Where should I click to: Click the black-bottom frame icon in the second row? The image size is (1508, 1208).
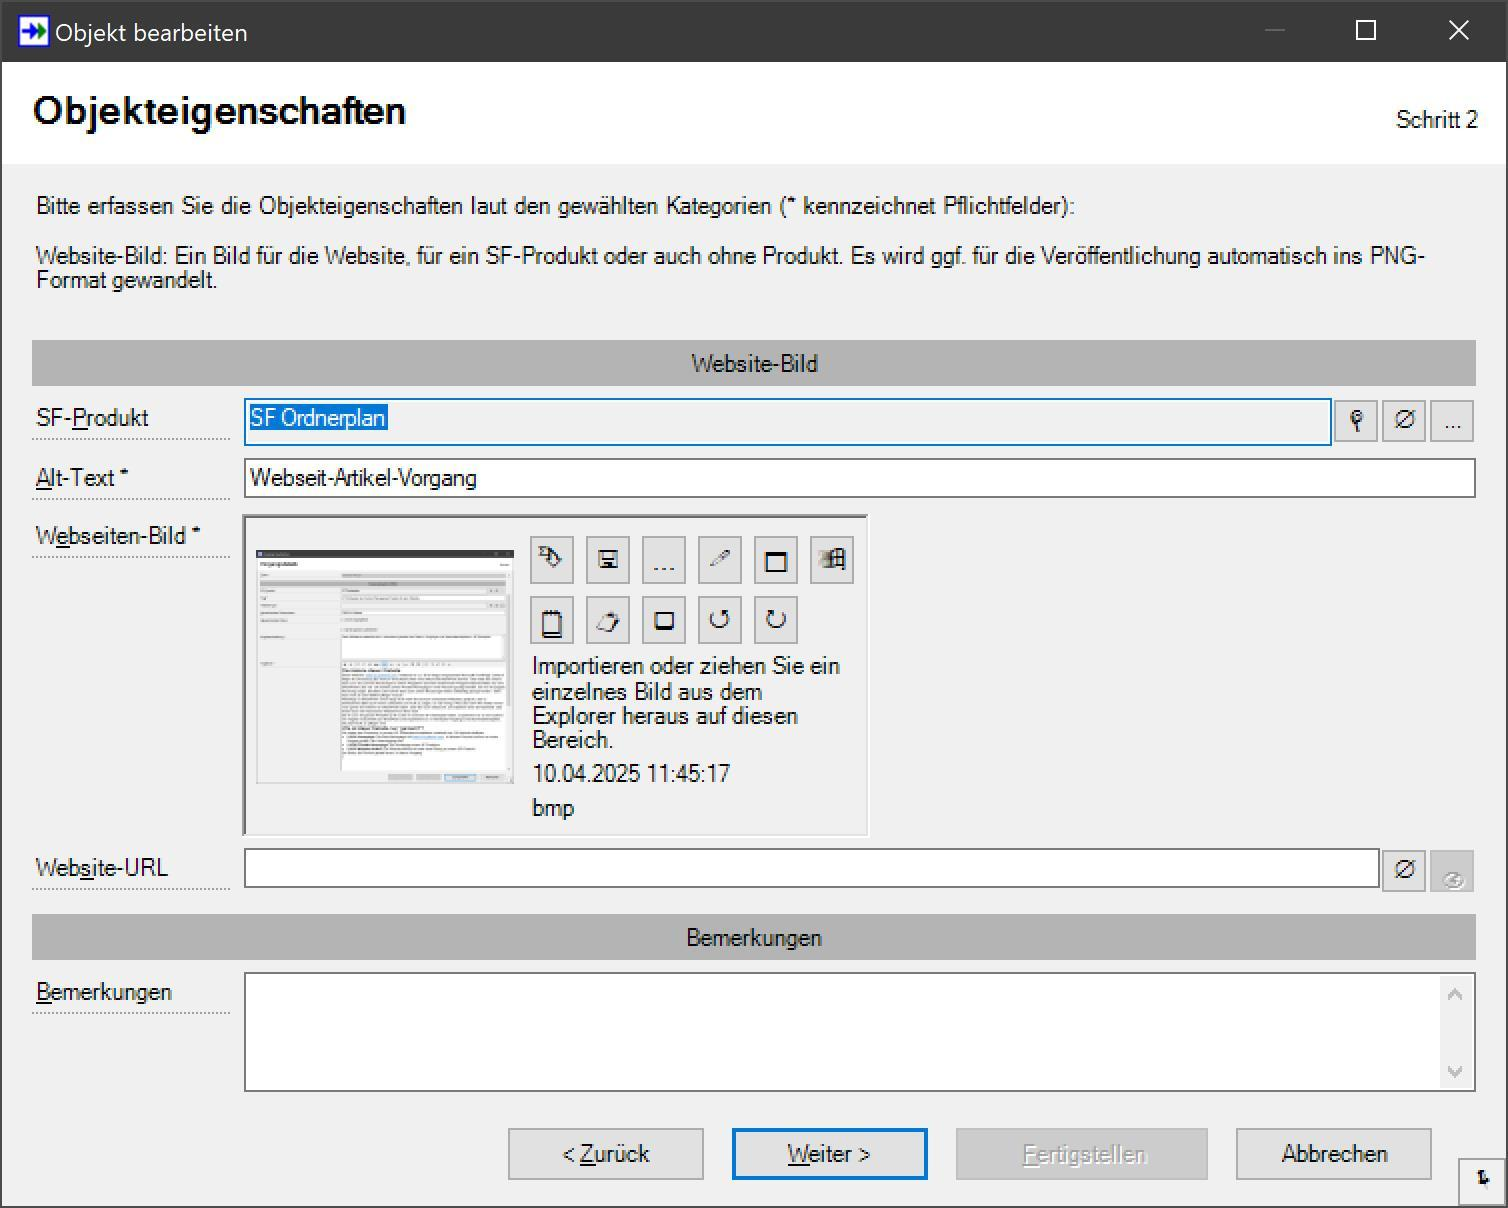click(x=664, y=620)
